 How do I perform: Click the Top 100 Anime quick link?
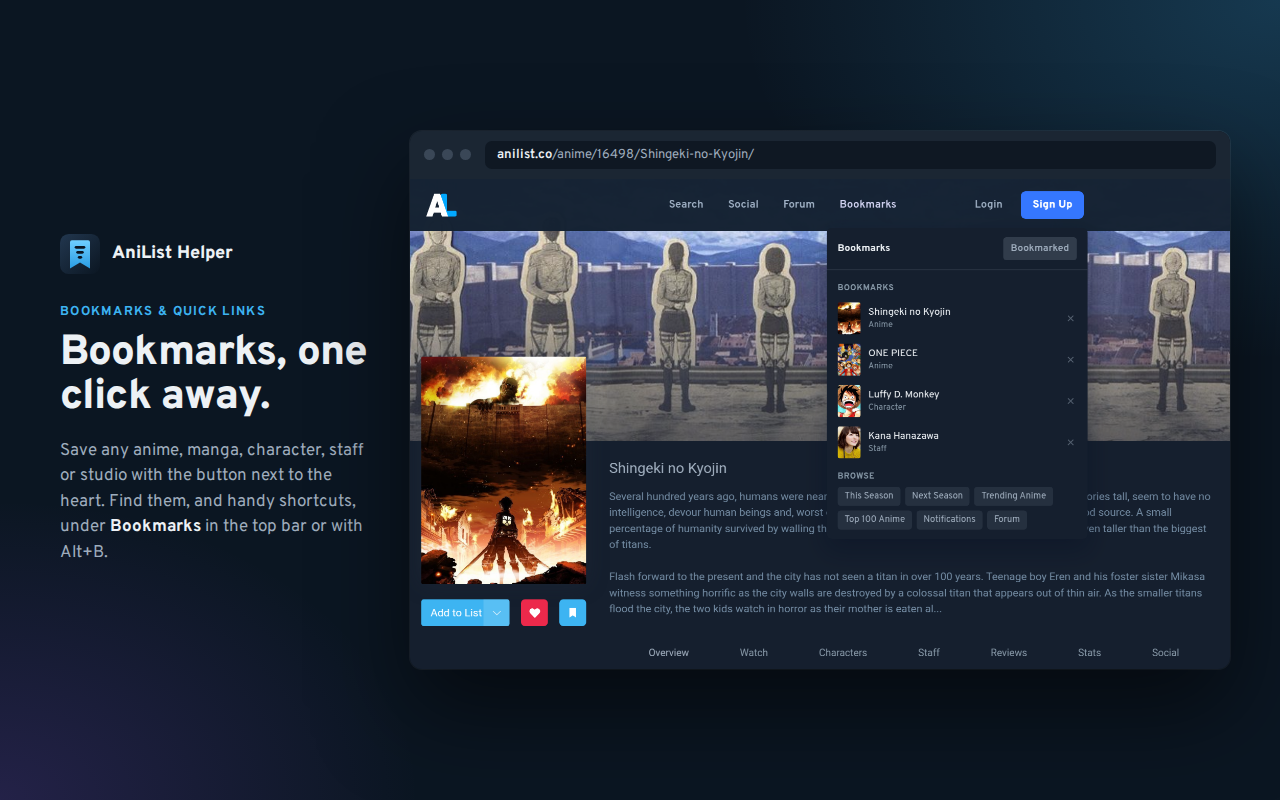pyautogui.click(x=875, y=520)
